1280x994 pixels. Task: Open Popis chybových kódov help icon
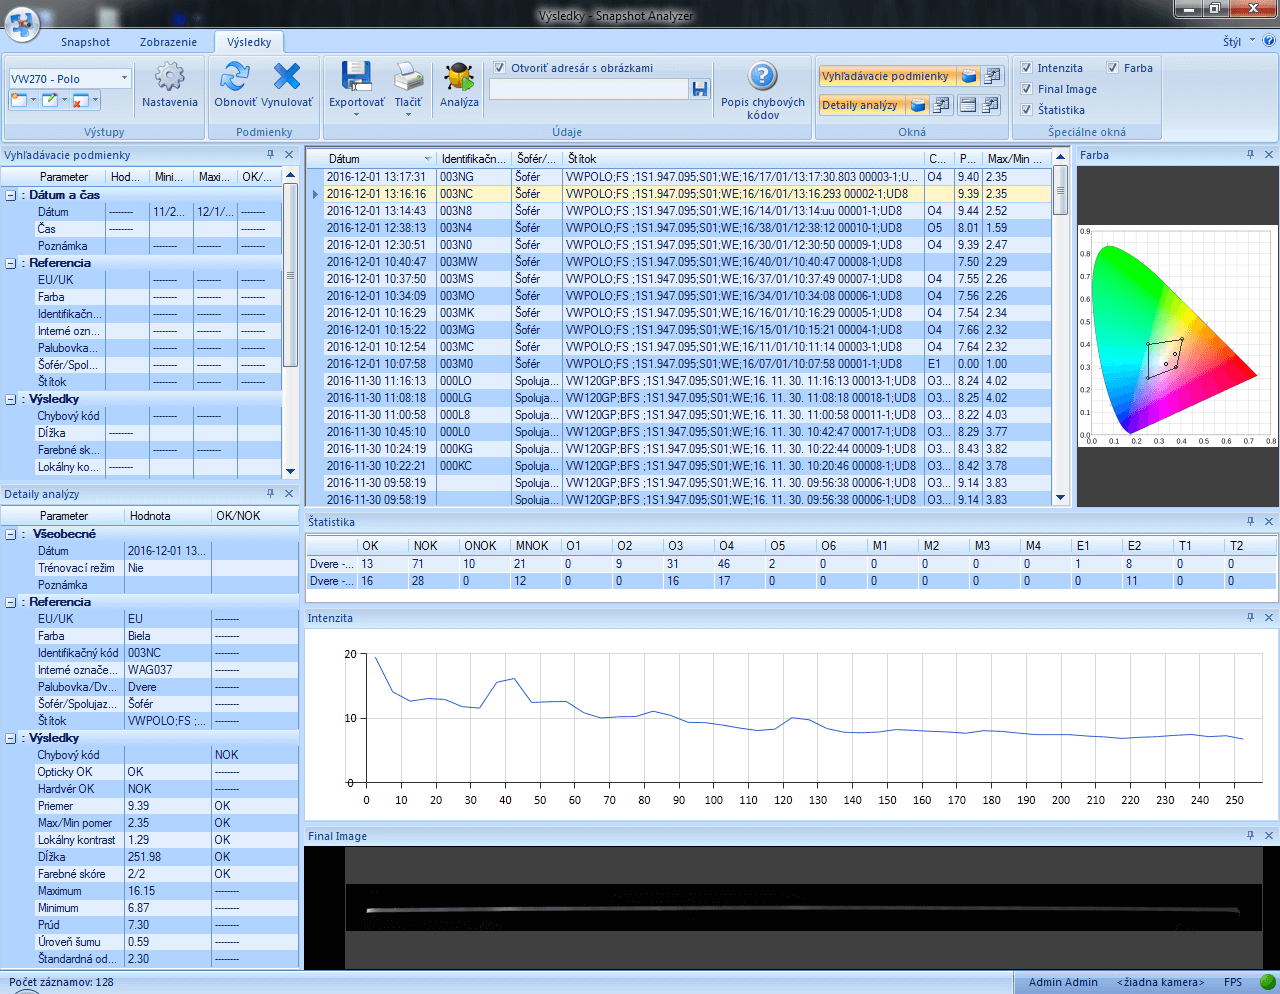coord(762,76)
